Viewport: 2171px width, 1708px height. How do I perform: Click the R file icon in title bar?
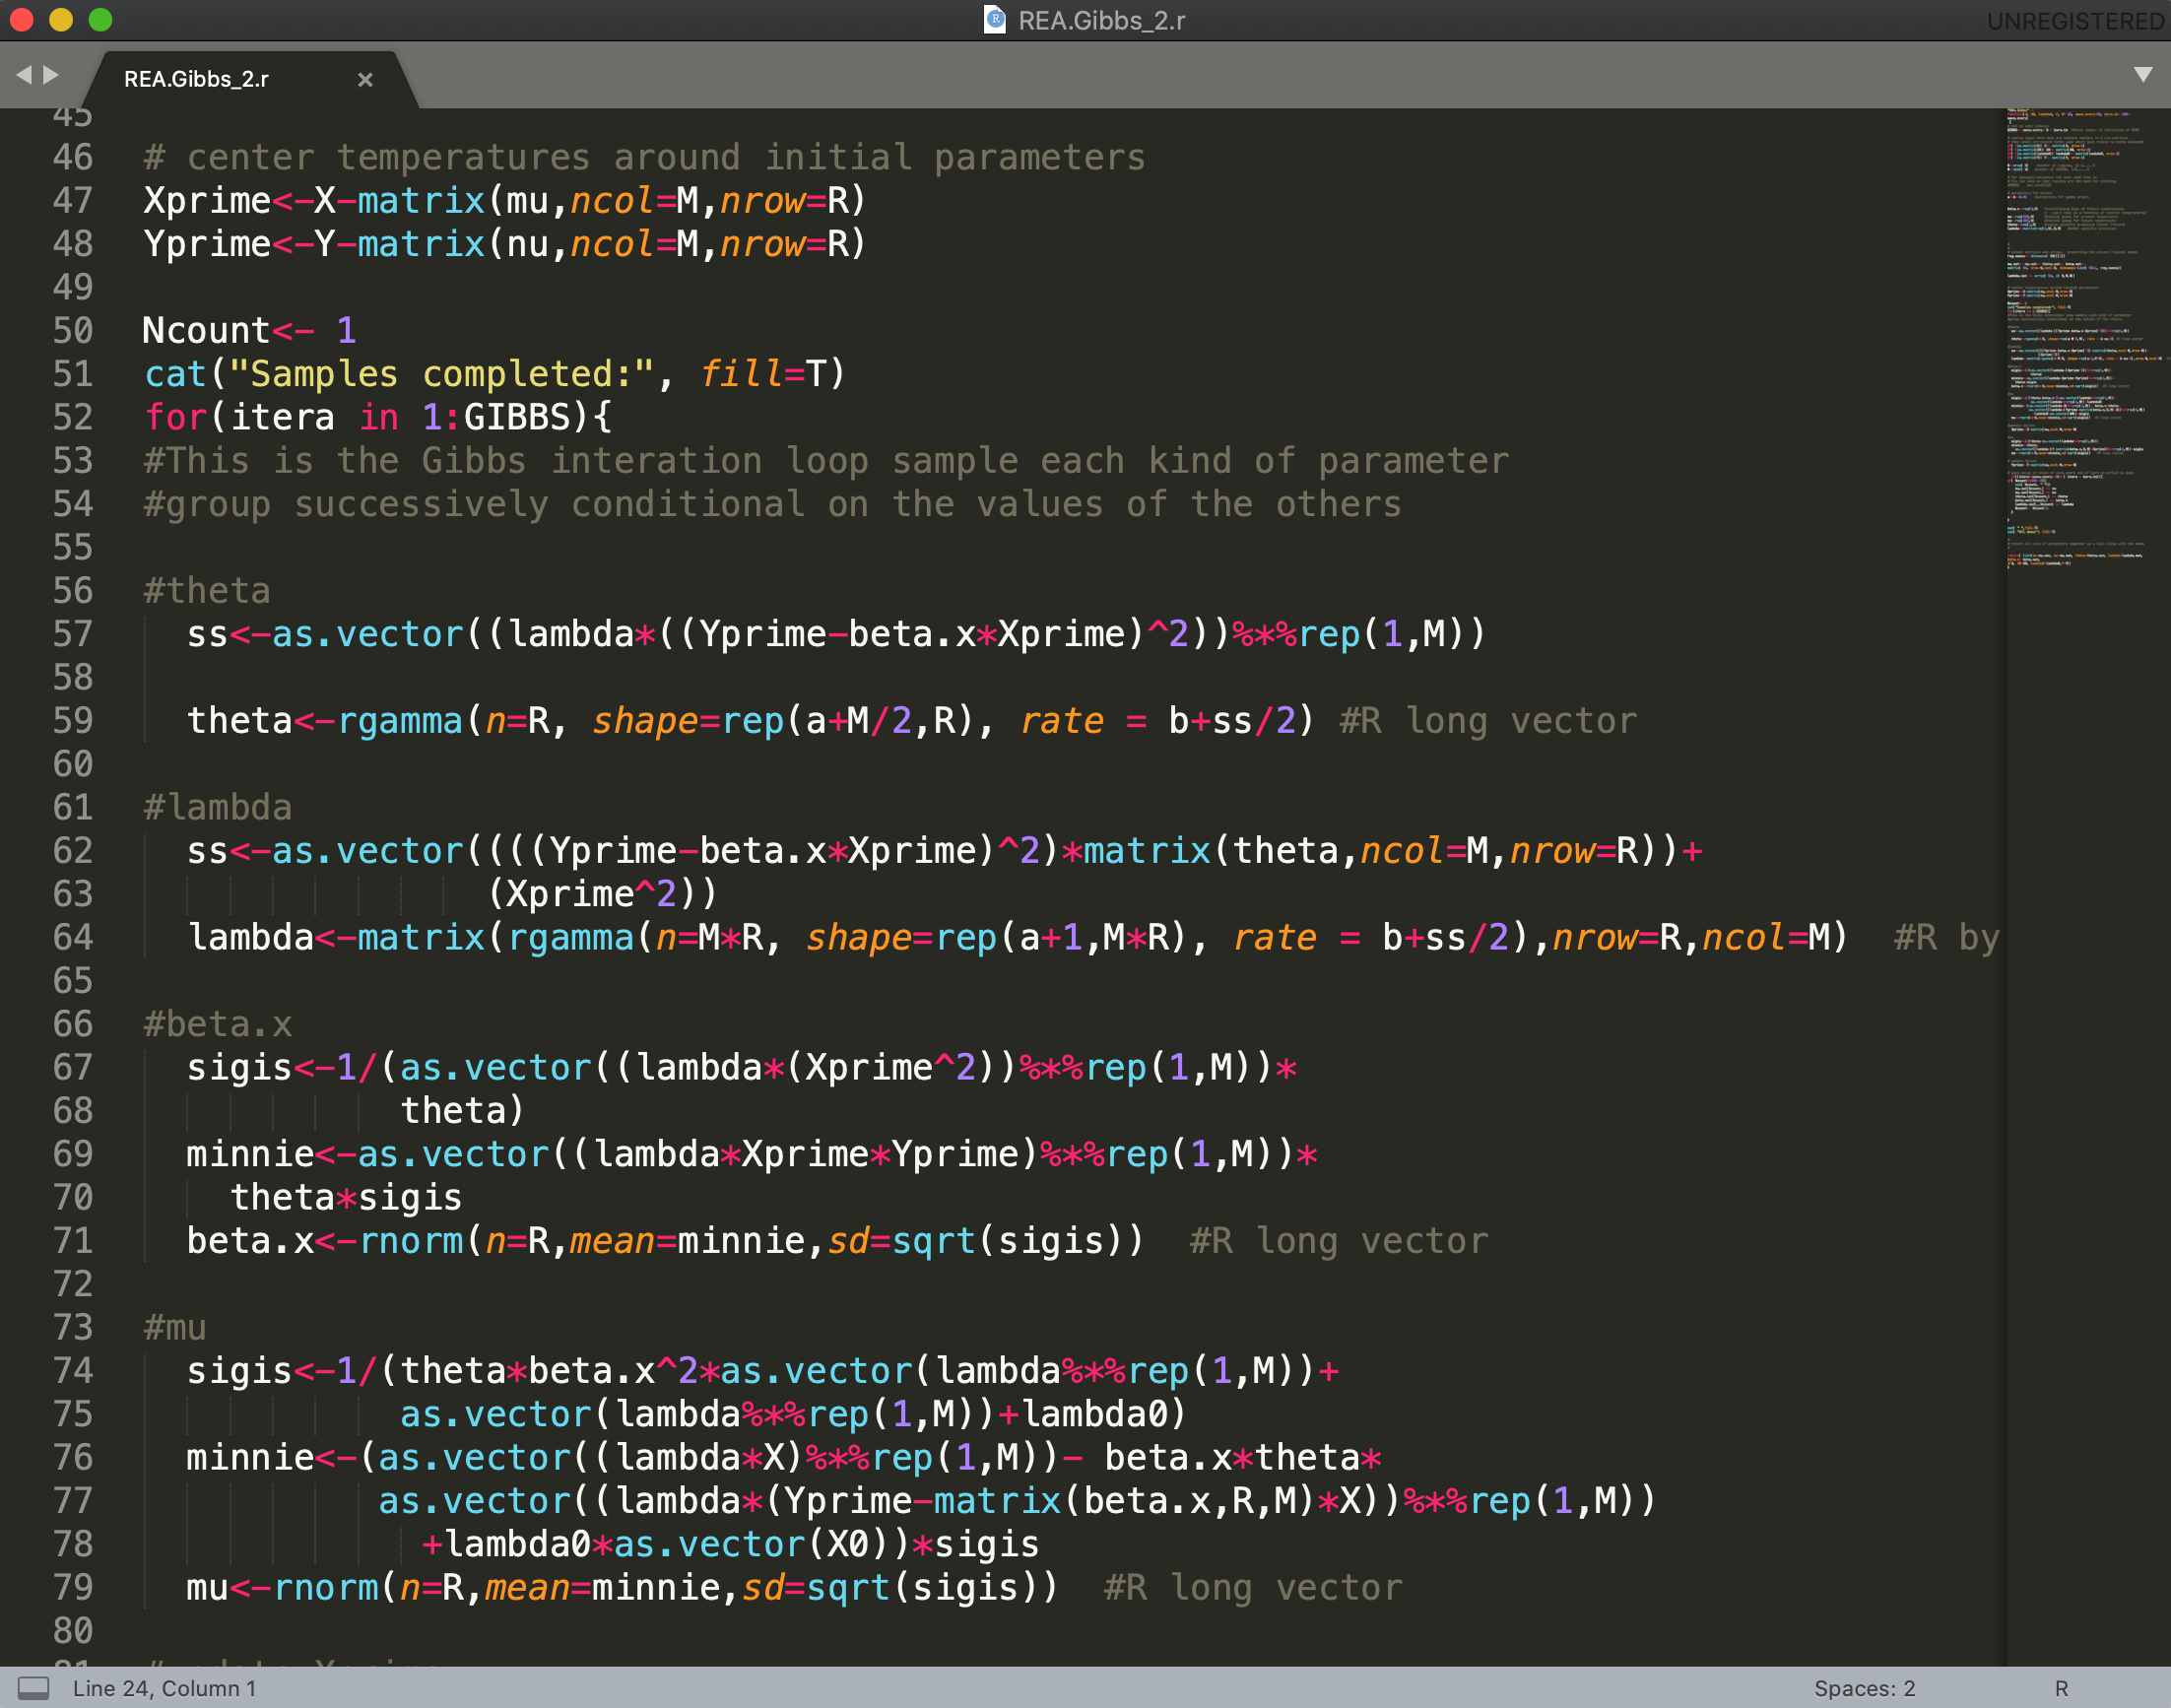[994, 20]
